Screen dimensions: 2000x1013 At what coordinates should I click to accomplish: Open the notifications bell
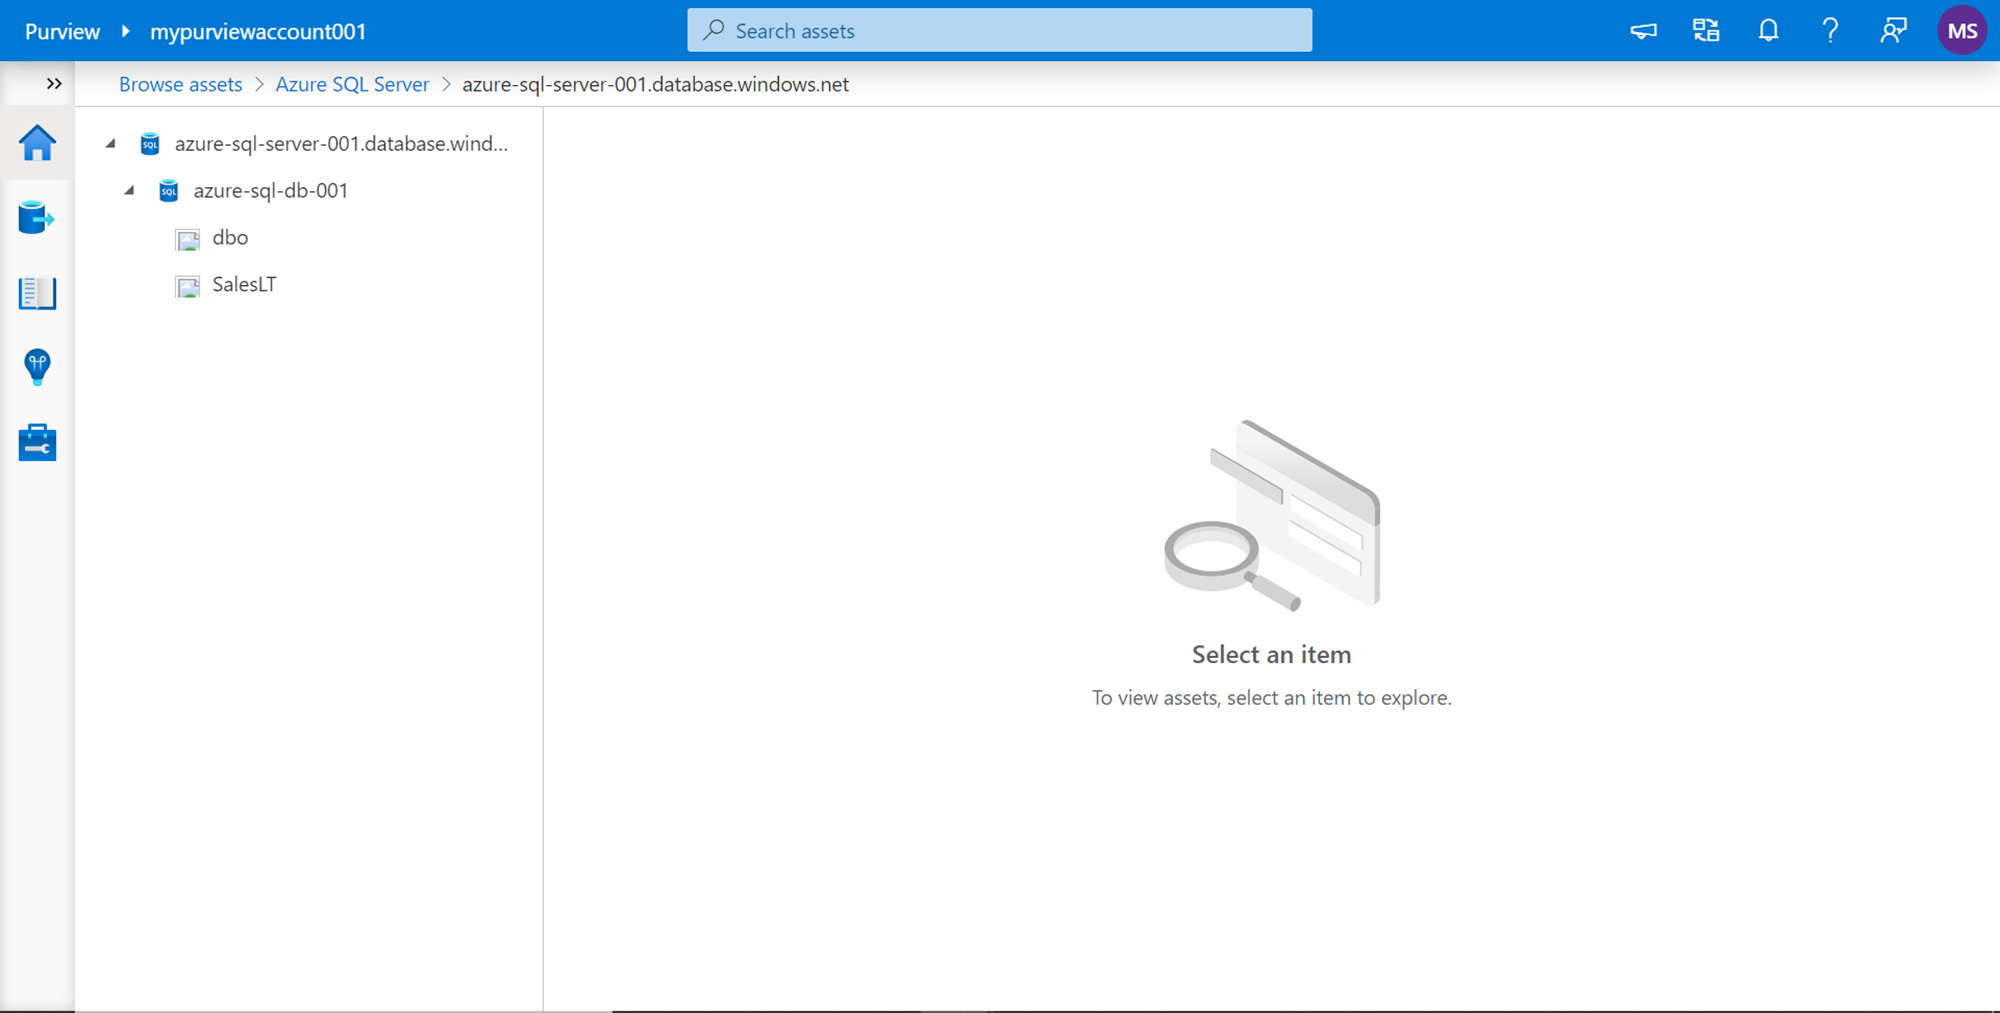1768,31
